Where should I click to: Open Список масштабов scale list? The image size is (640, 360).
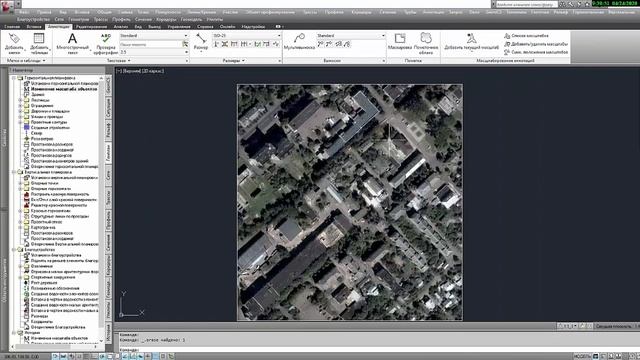[526, 36]
